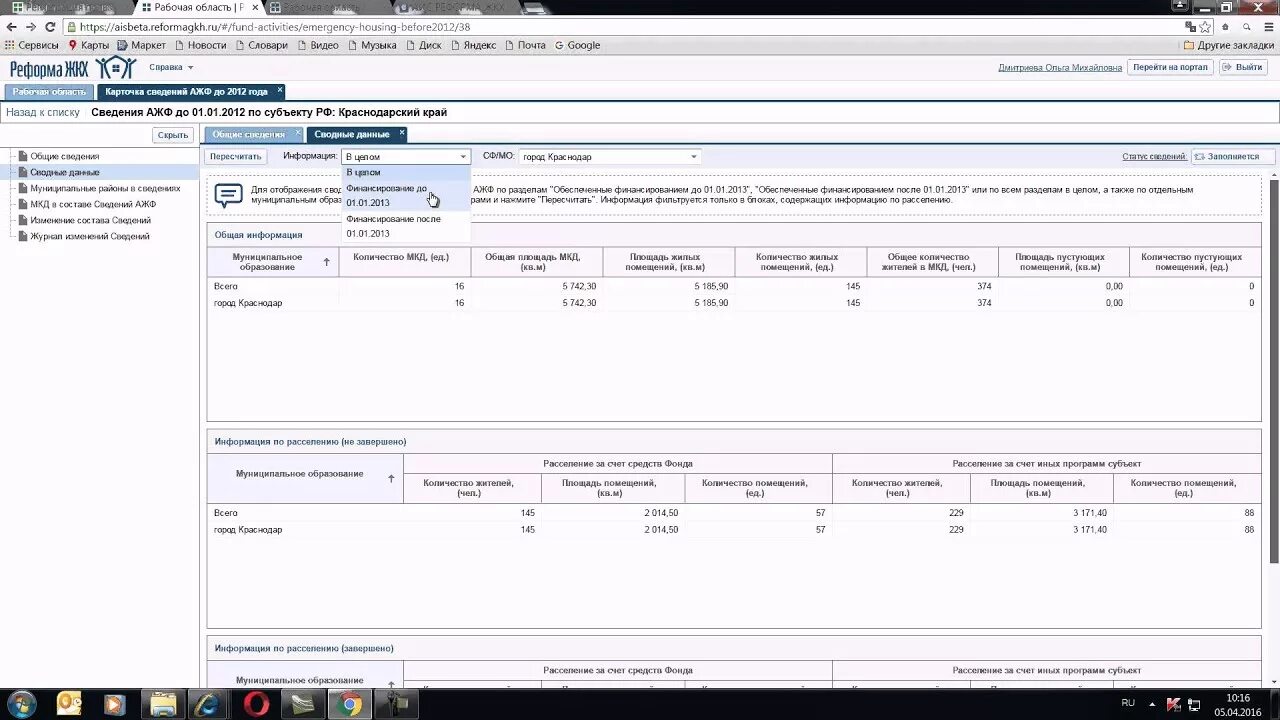
Task: Open Маркет bookmark
Action: (x=142, y=45)
